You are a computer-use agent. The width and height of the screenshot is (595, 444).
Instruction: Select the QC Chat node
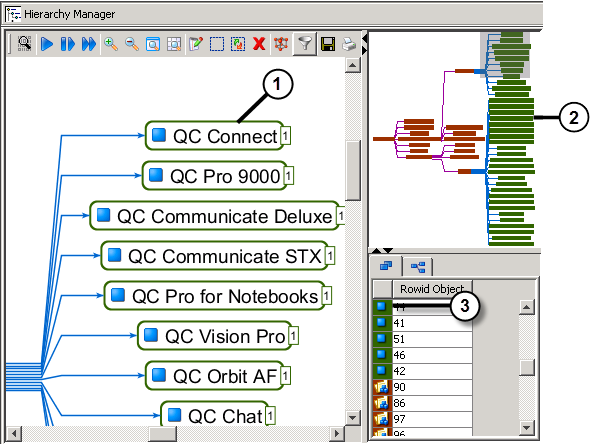[214, 414]
